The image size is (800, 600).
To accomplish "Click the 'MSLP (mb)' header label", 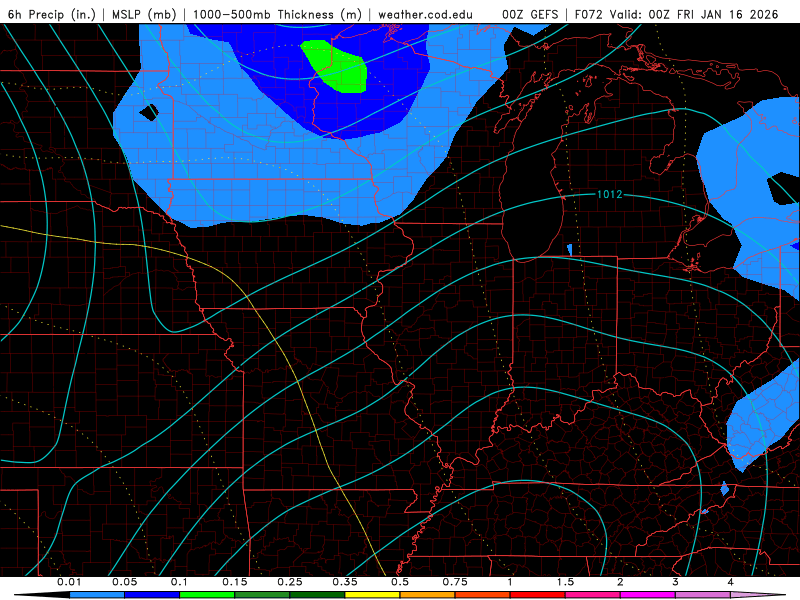I will coord(144,14).
